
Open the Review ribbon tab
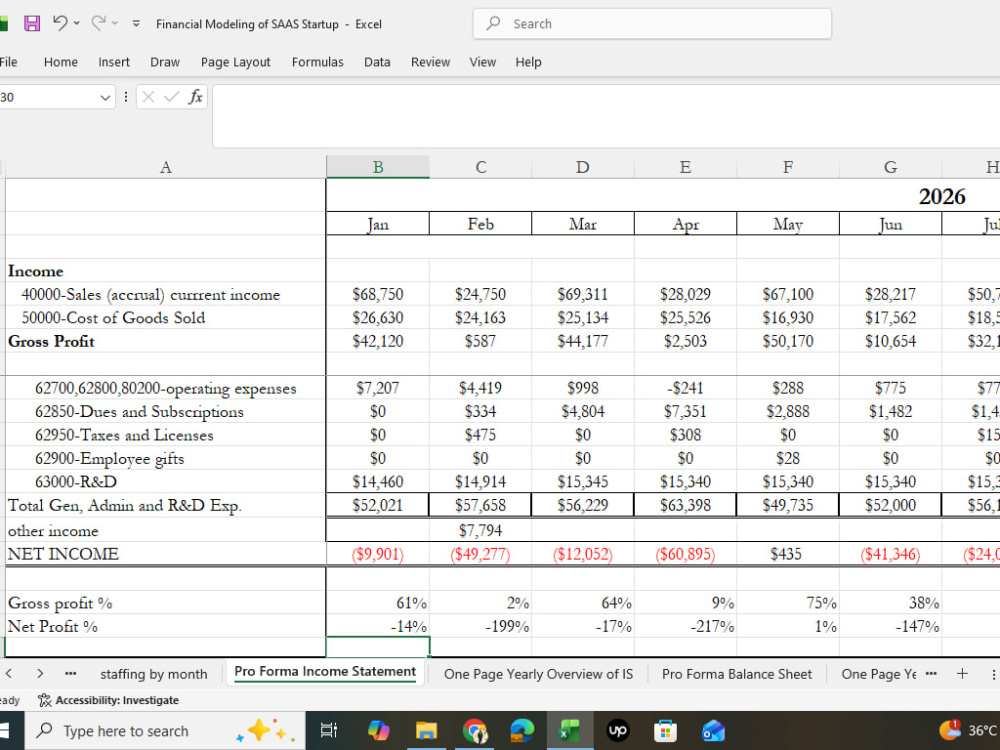coord(430,62)
